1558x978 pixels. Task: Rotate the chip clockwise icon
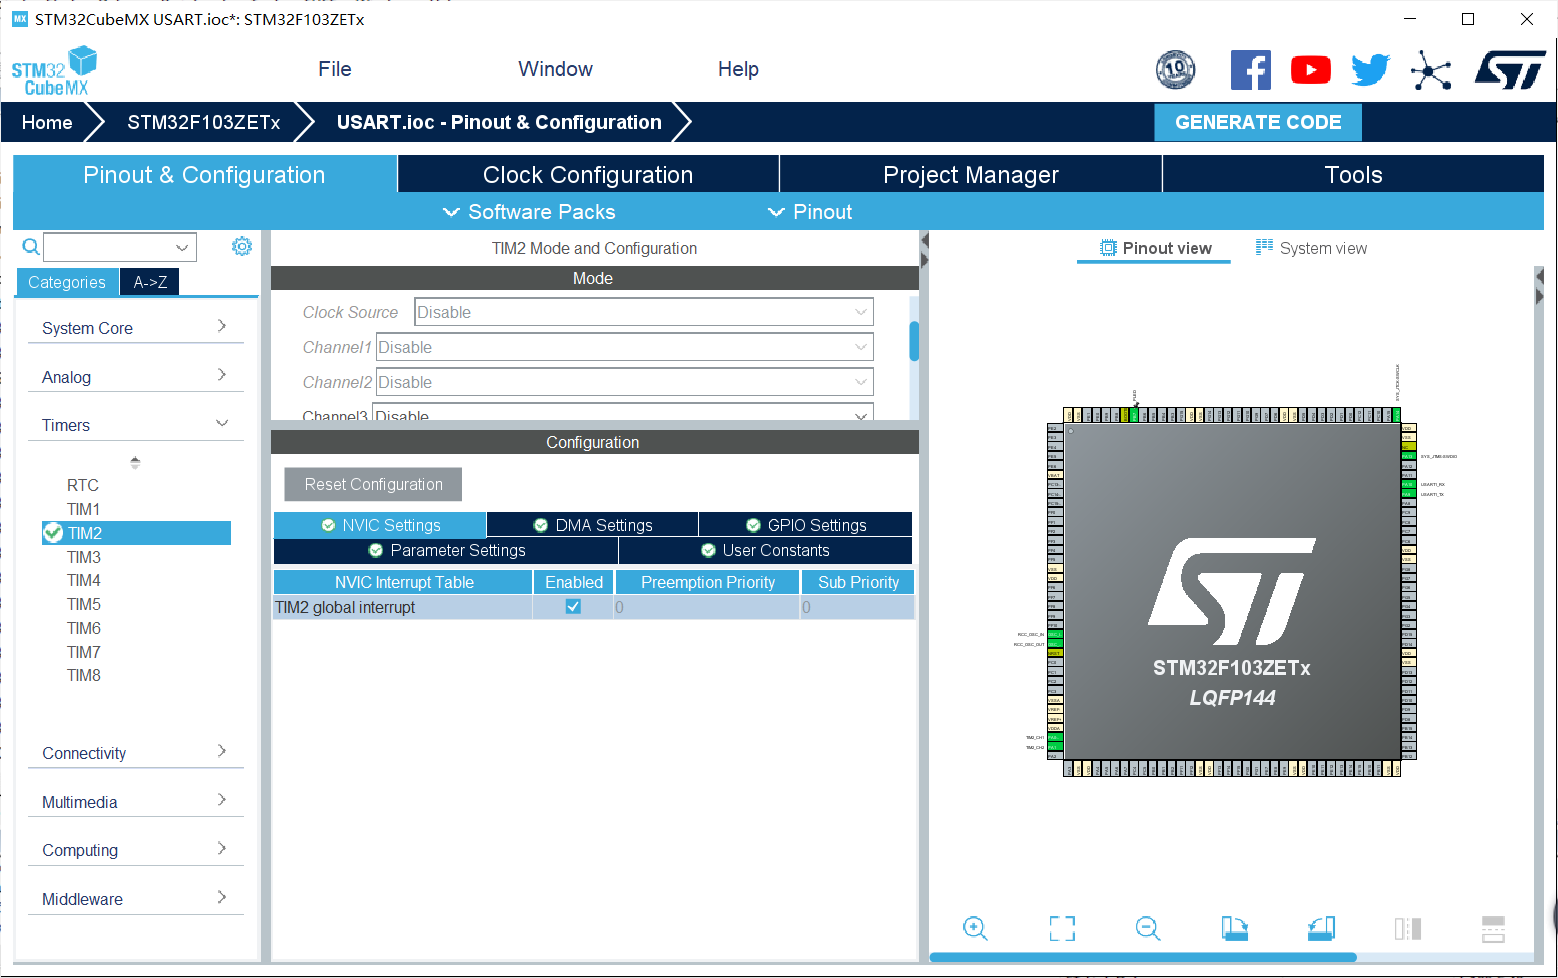coord(1235,929)
